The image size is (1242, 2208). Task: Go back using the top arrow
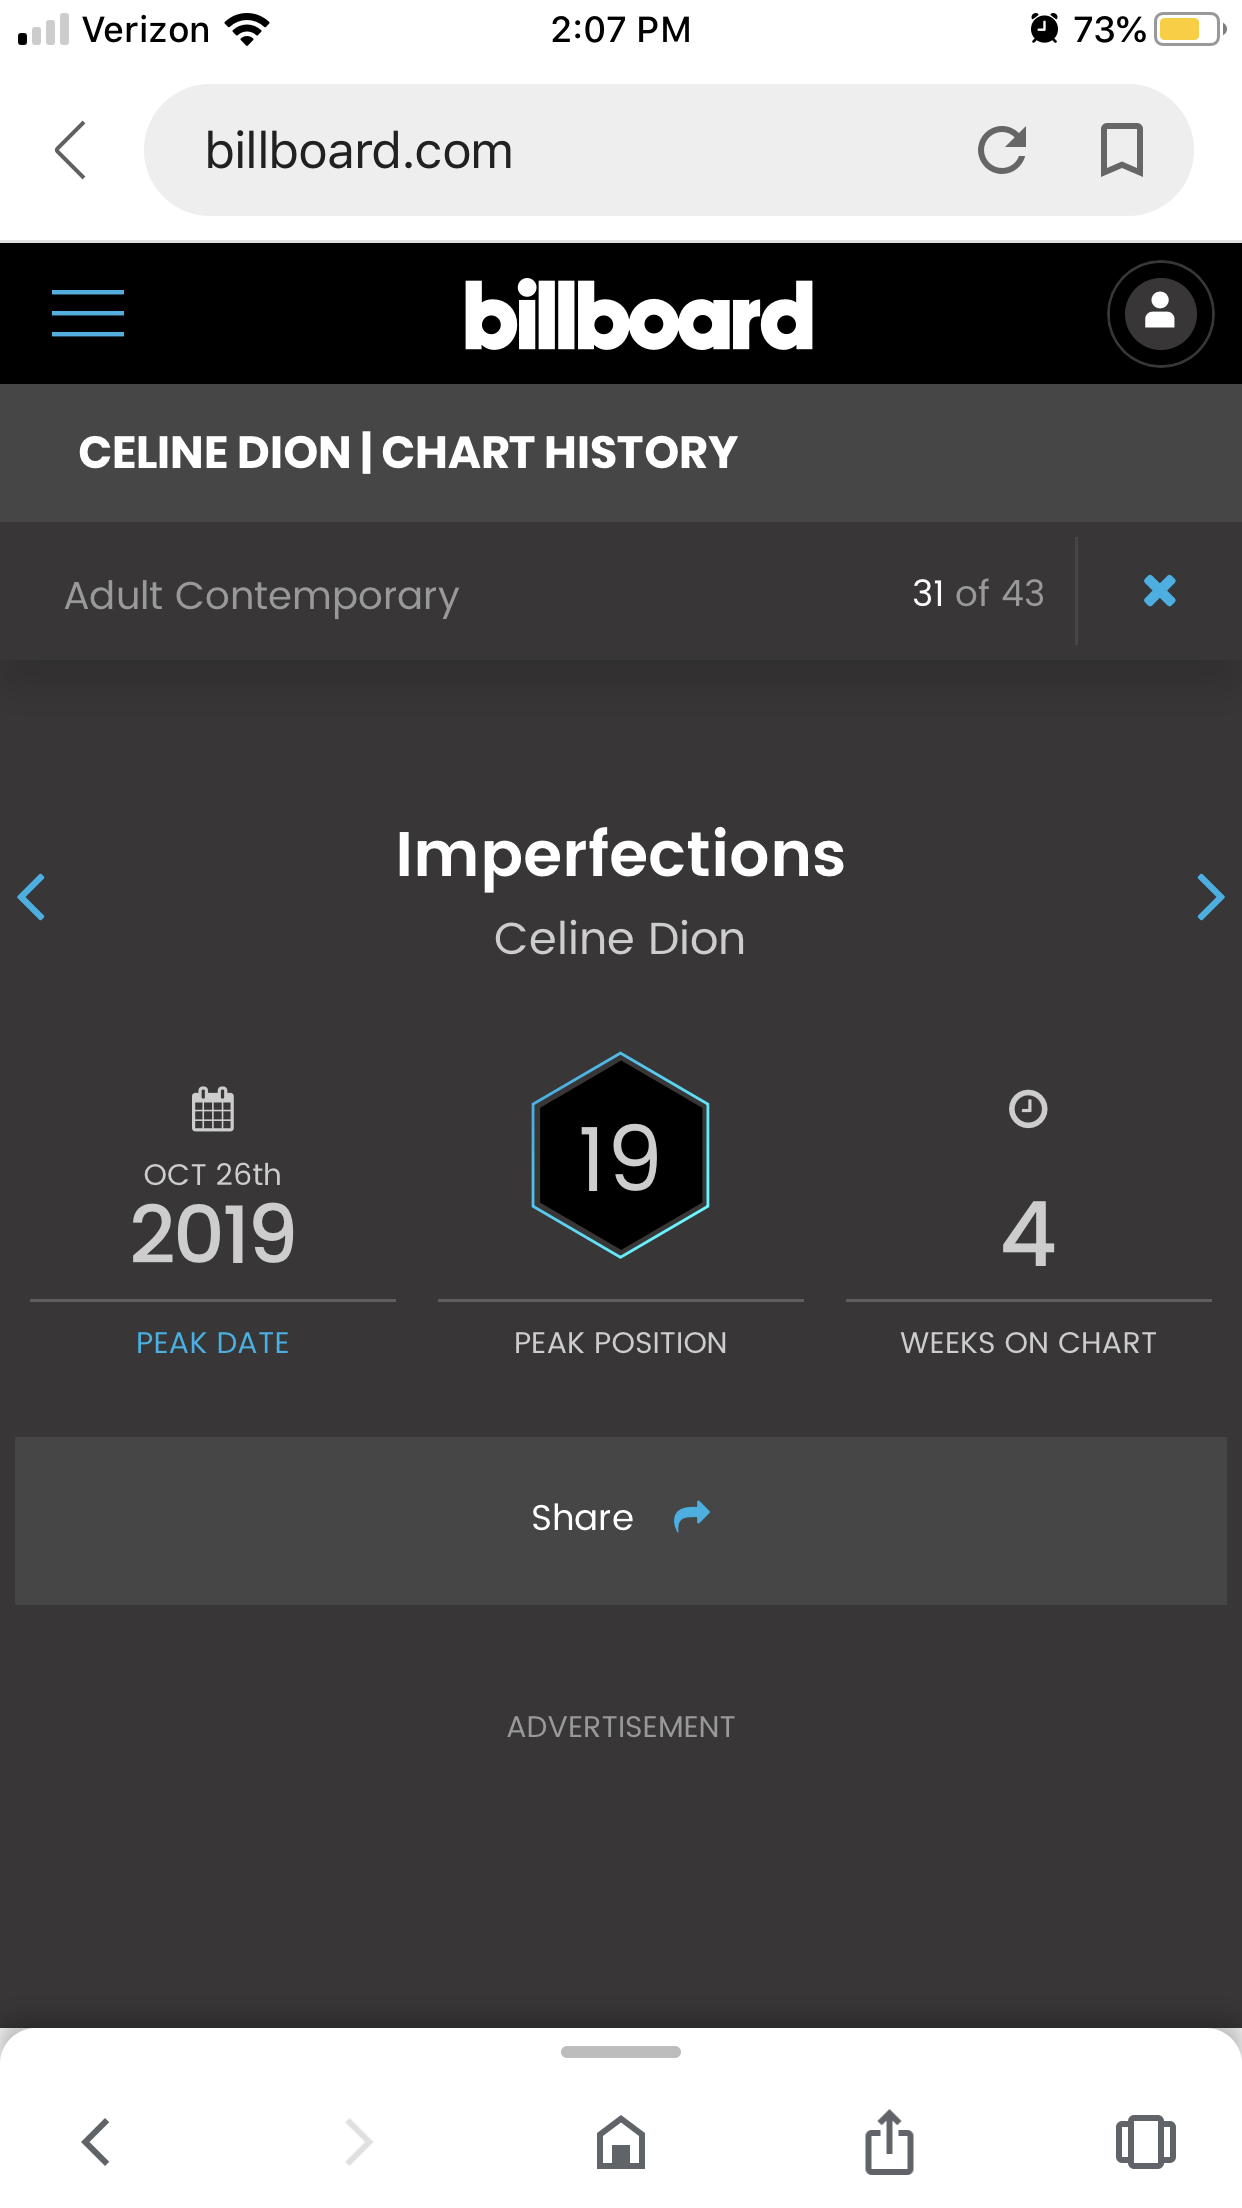coord(70,151)
